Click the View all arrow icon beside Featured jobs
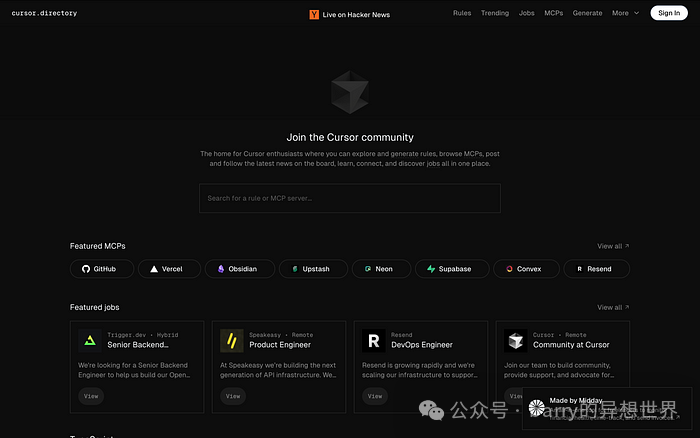Image resolution: width=700 pixels, height=438 pixels. point(627,307)
